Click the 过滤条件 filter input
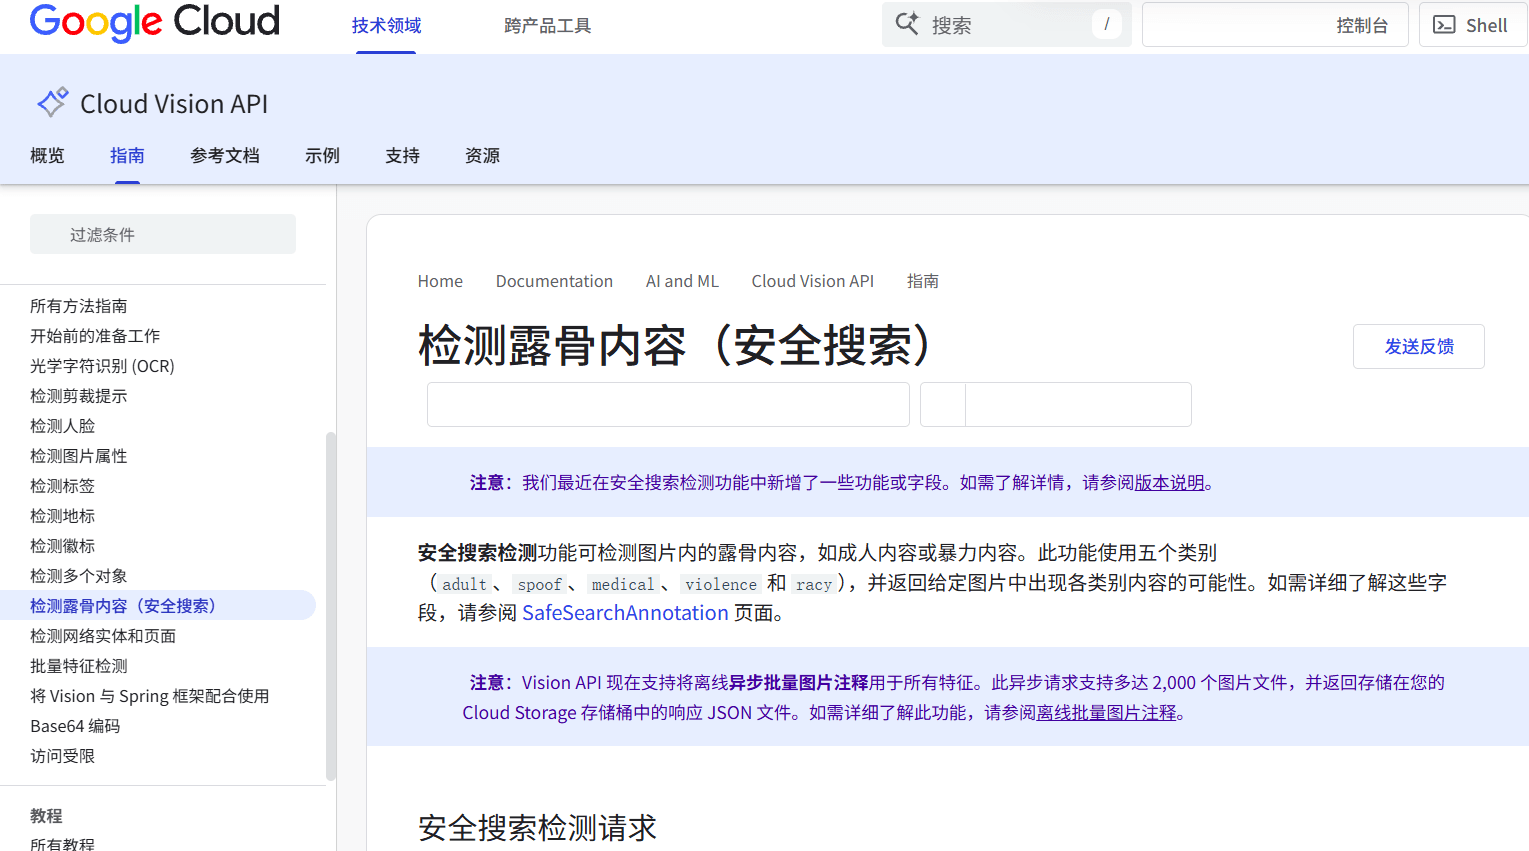The width and height of the screenshot is (1529, 851). (x=163, y=234)
